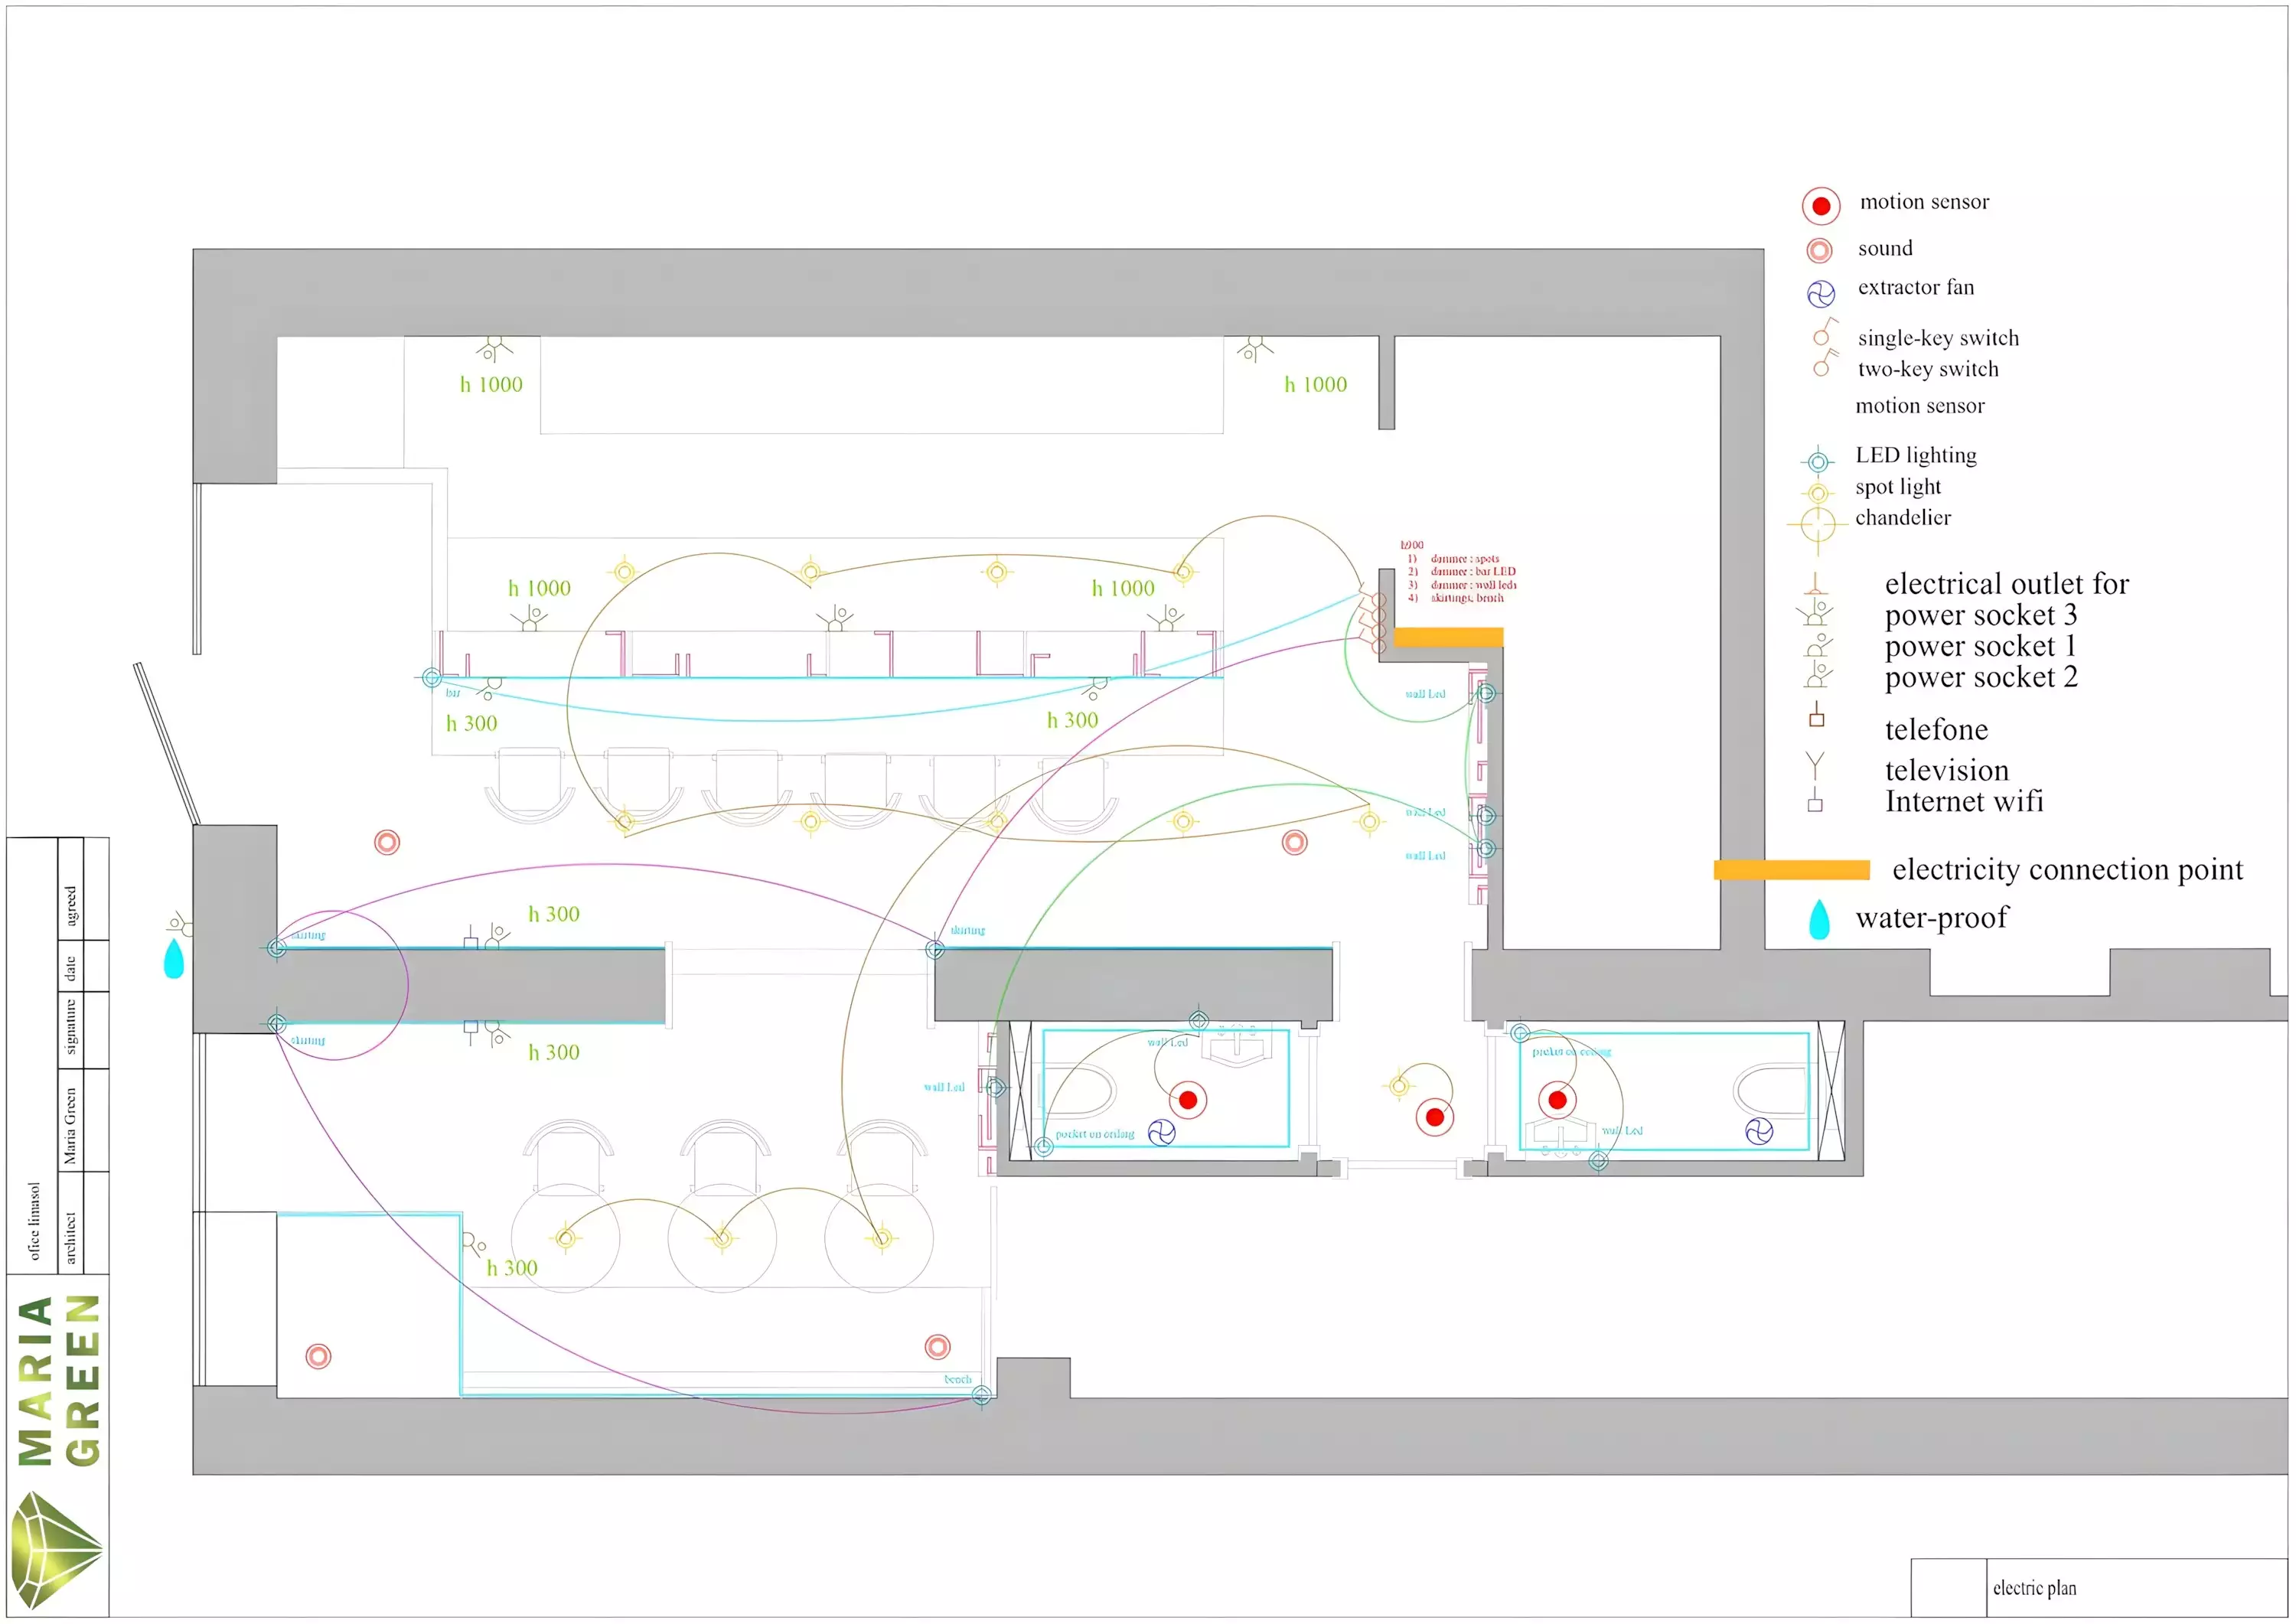The width and height of the screenshot is (2296, 1624).
Task: Click the chandelier symbol in legend
Action: [x=1817, y=524]
